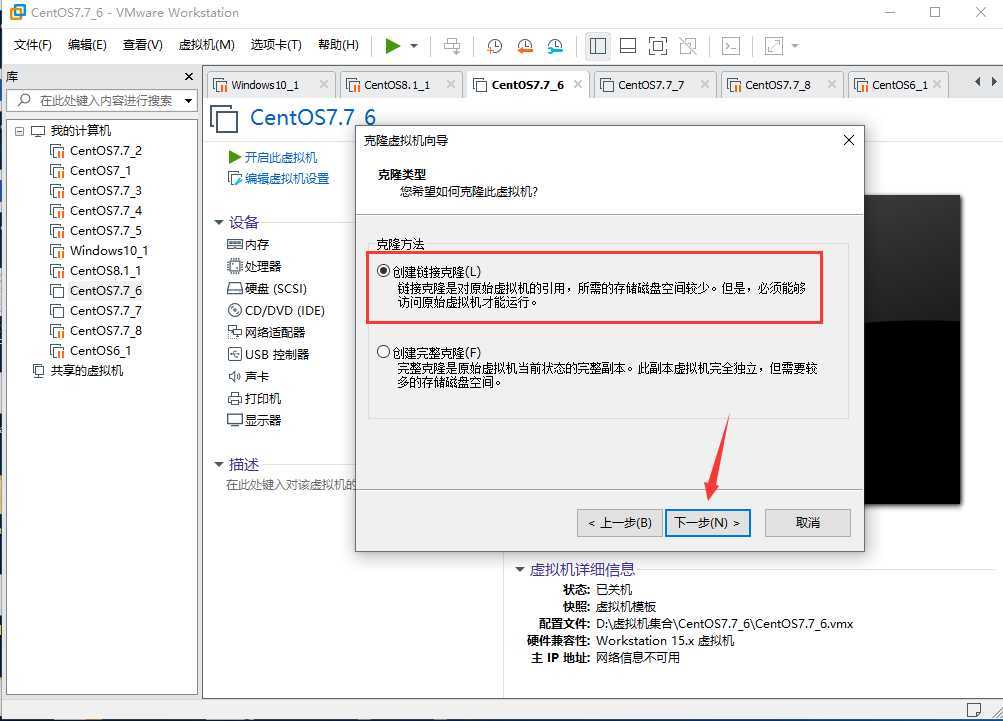Screen dimensions: 1003x721
Task: Select CentOS7_1 in the library
Action: click(91, 171)
